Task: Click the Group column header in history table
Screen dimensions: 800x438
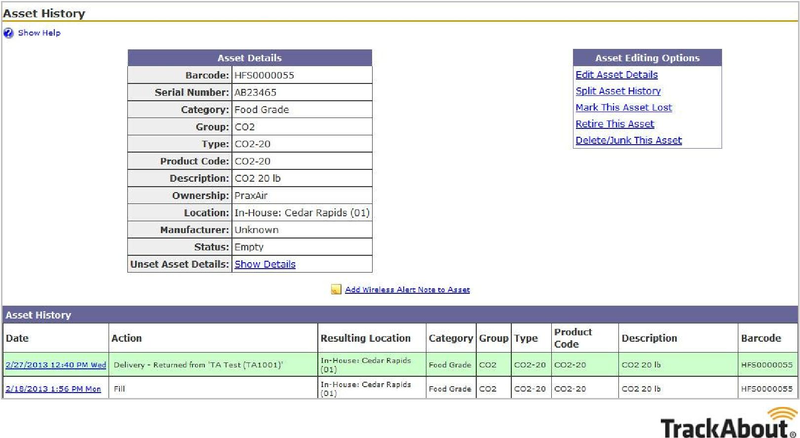Action: 493,338
